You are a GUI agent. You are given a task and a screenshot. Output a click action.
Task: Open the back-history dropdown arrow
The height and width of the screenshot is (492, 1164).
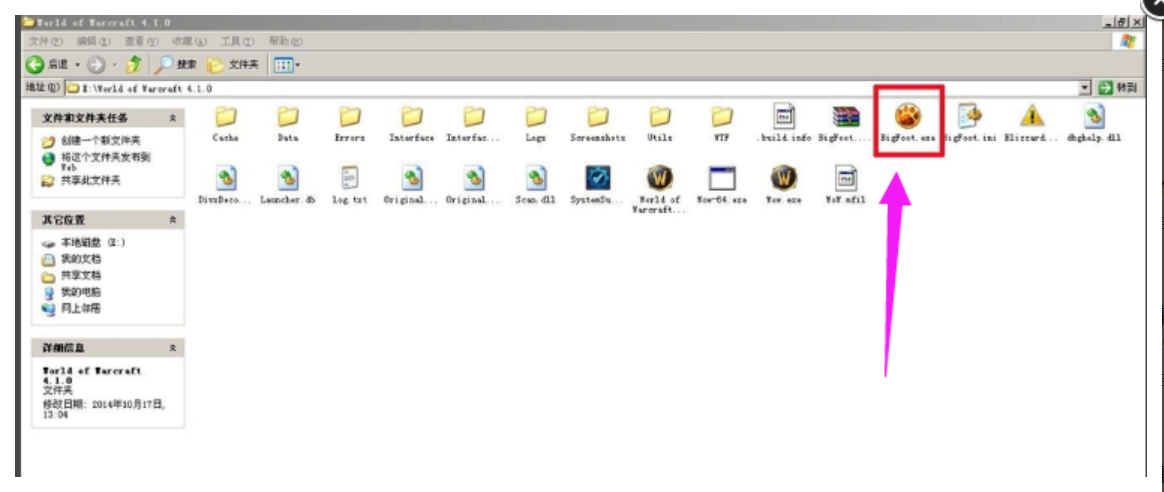[78, 65]
